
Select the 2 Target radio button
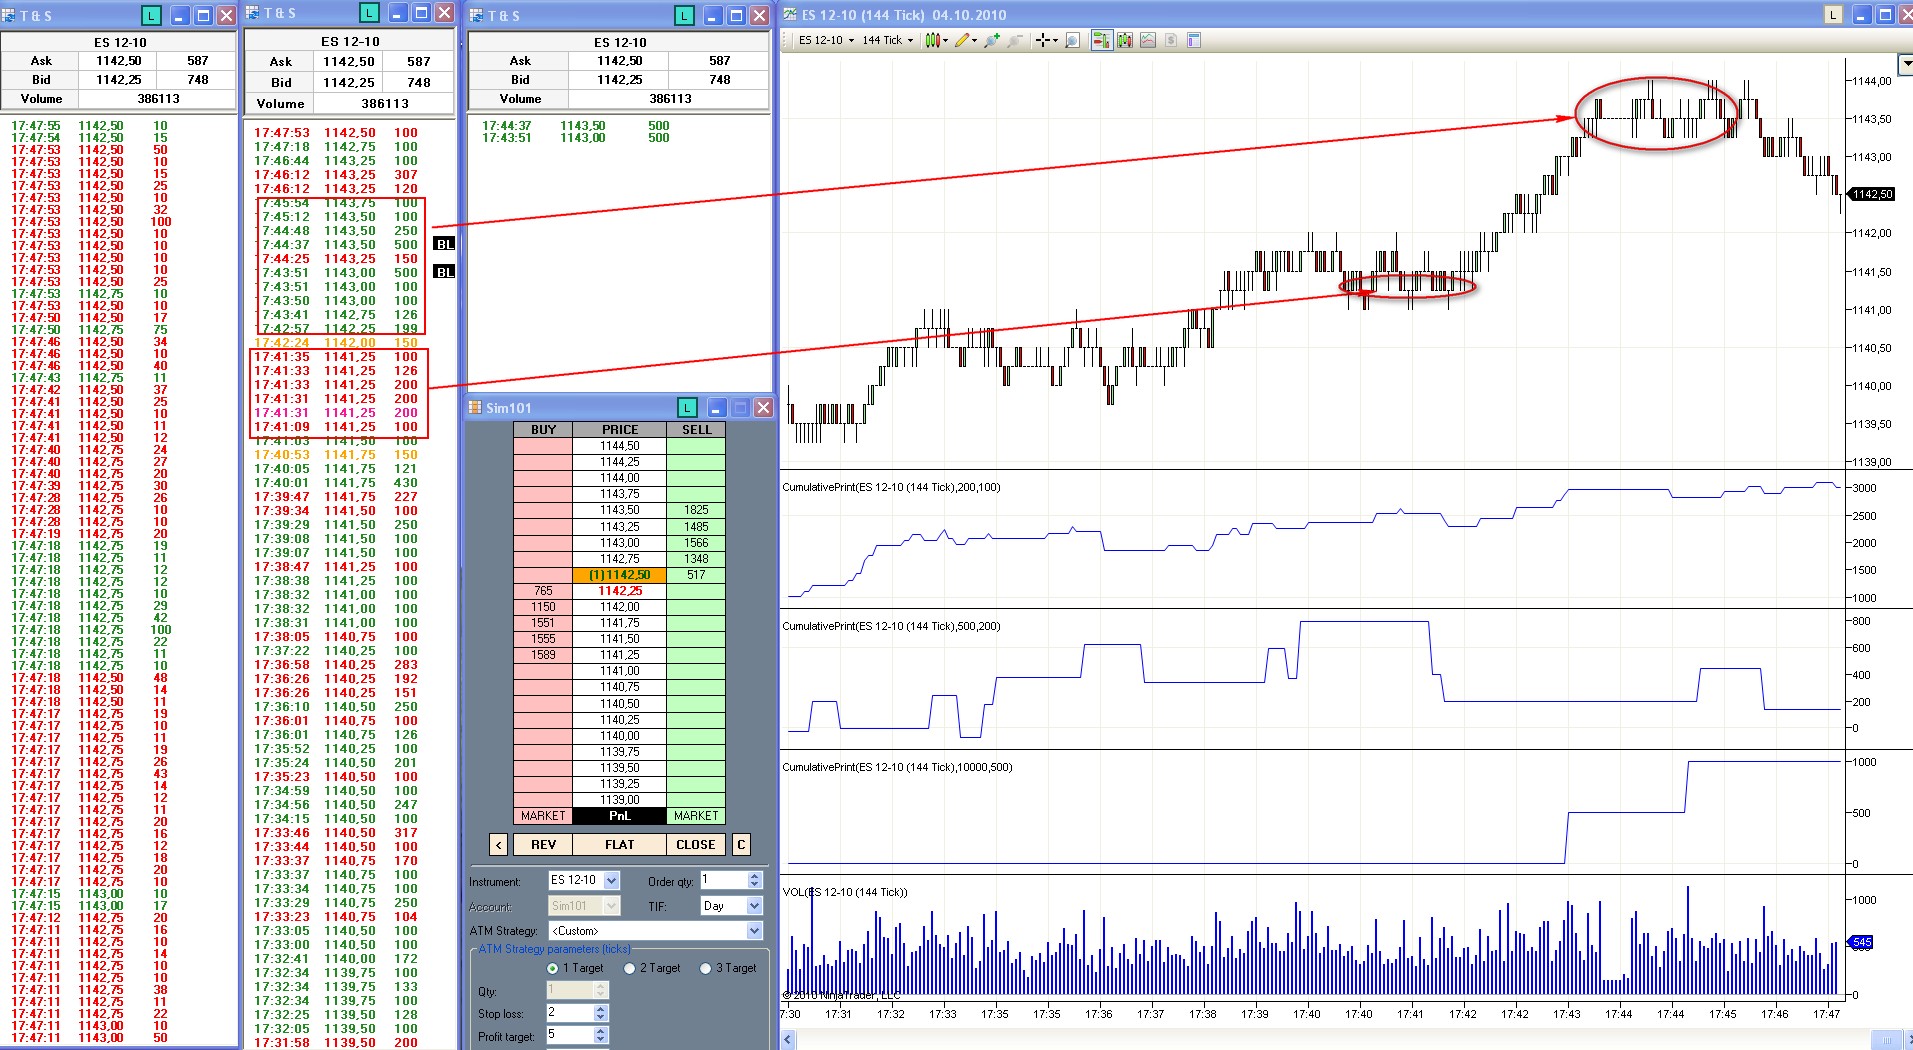coord(629,968)
